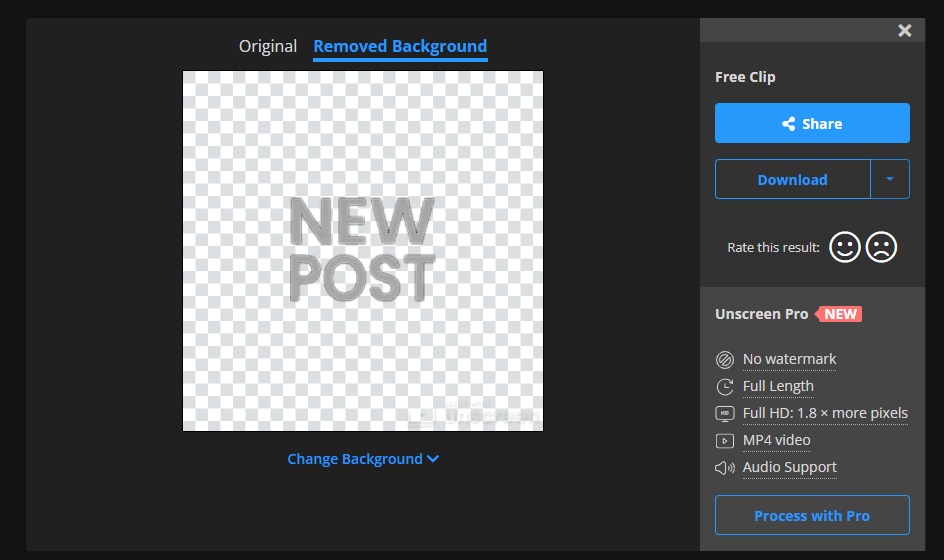Open the MP4 video feature link

777,441
